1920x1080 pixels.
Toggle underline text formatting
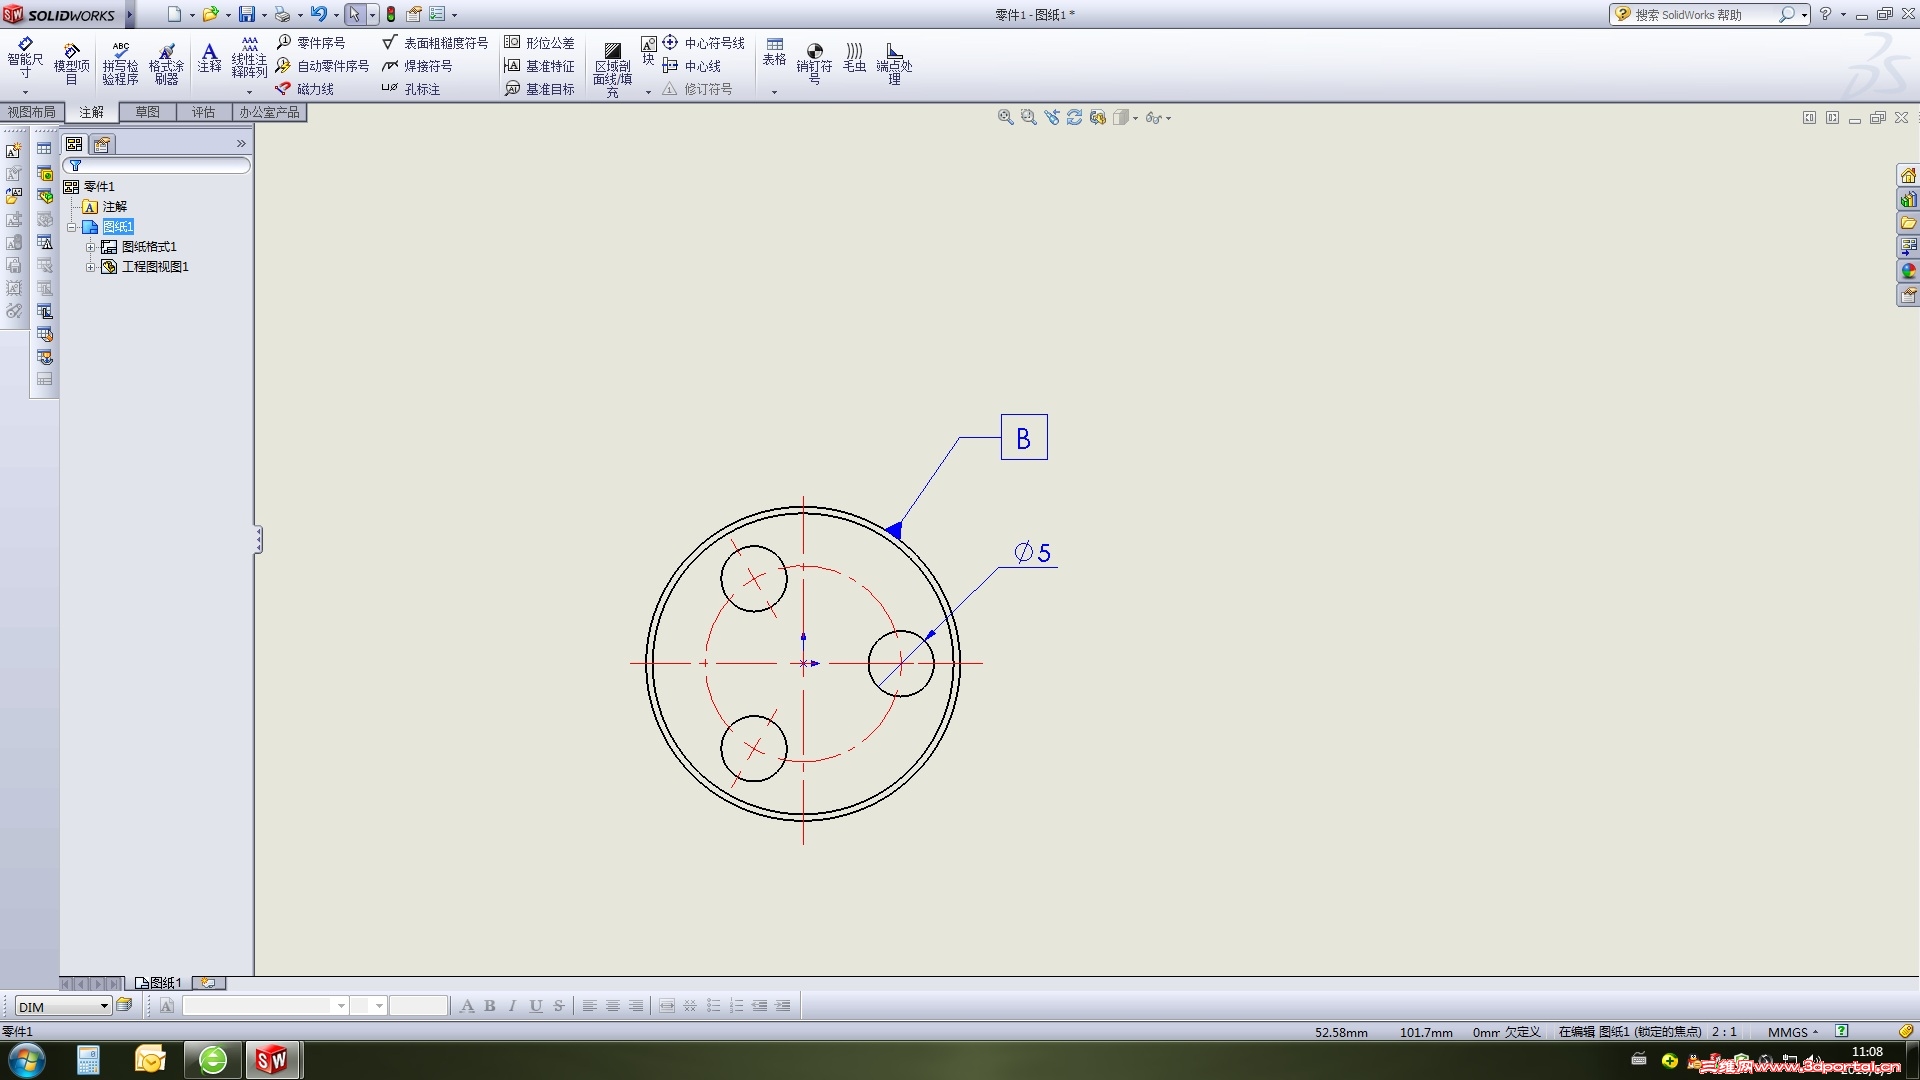(x=536, y=1006)
